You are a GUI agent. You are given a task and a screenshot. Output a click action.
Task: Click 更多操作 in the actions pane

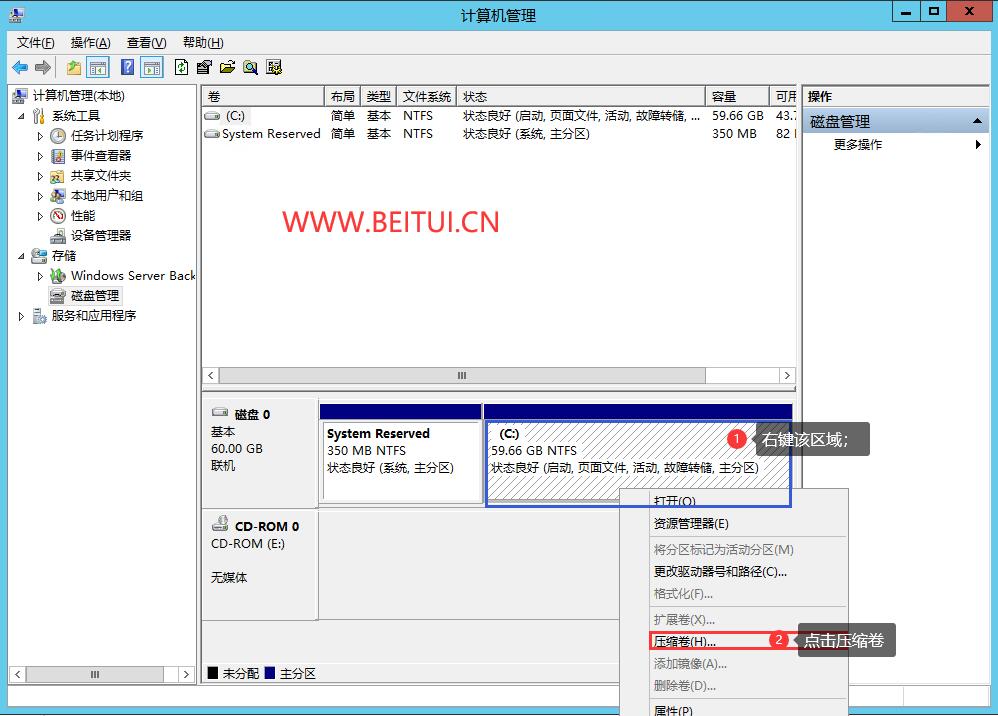858,145
